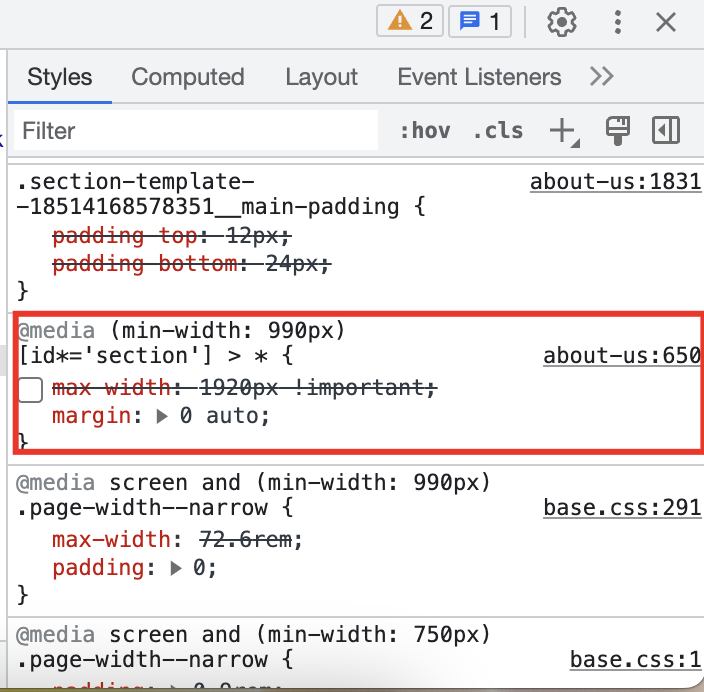Image resolution: width=704 pixels, height=692 pixels.
Task: Show more tabs with the double chevron
Action: coord(601,76)
